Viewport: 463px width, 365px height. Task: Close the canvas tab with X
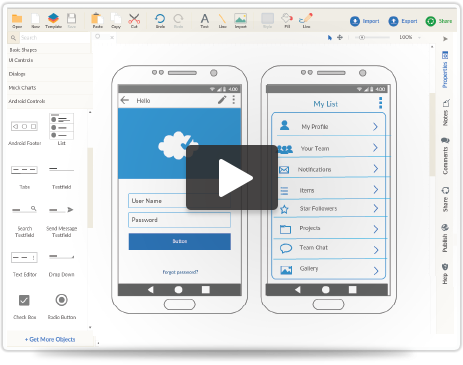click(x=112, y=38)
